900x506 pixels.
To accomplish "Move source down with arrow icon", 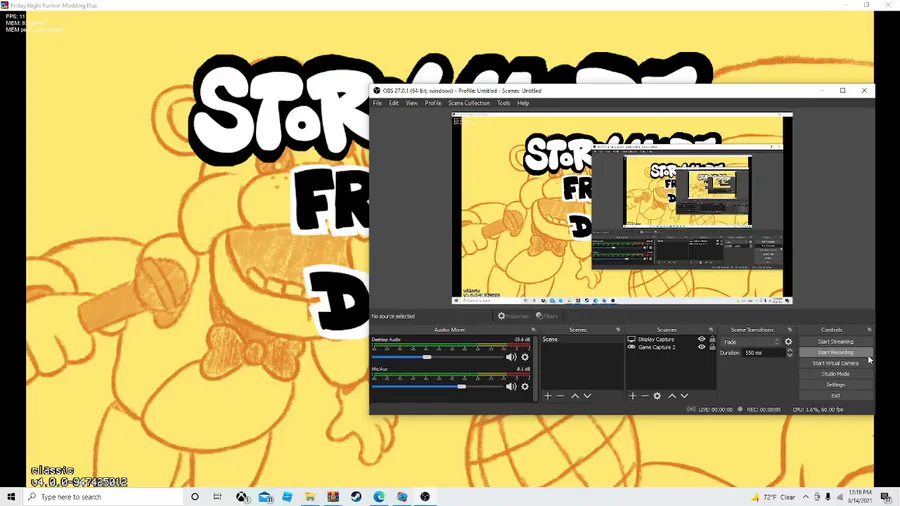I will pos(684,396).
